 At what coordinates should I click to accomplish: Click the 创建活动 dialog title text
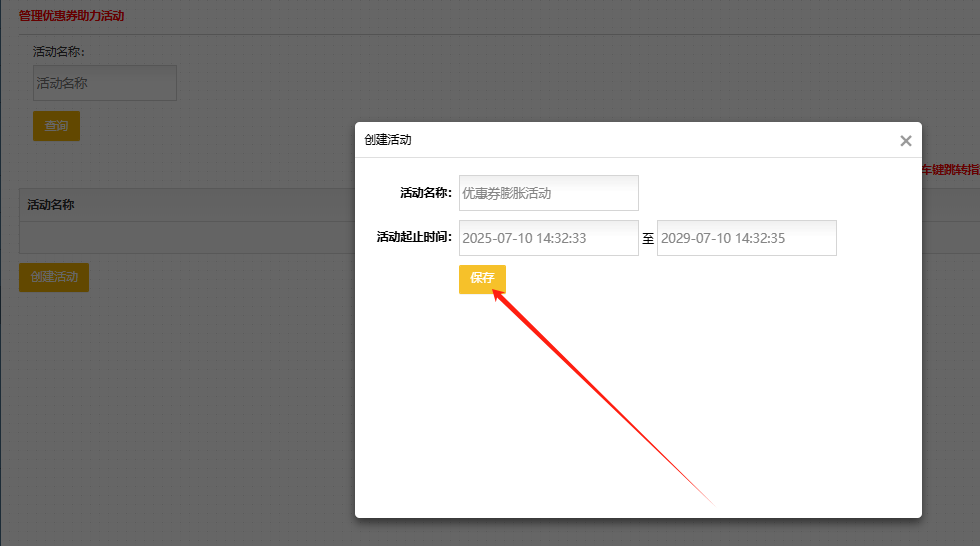click(388, 140)
